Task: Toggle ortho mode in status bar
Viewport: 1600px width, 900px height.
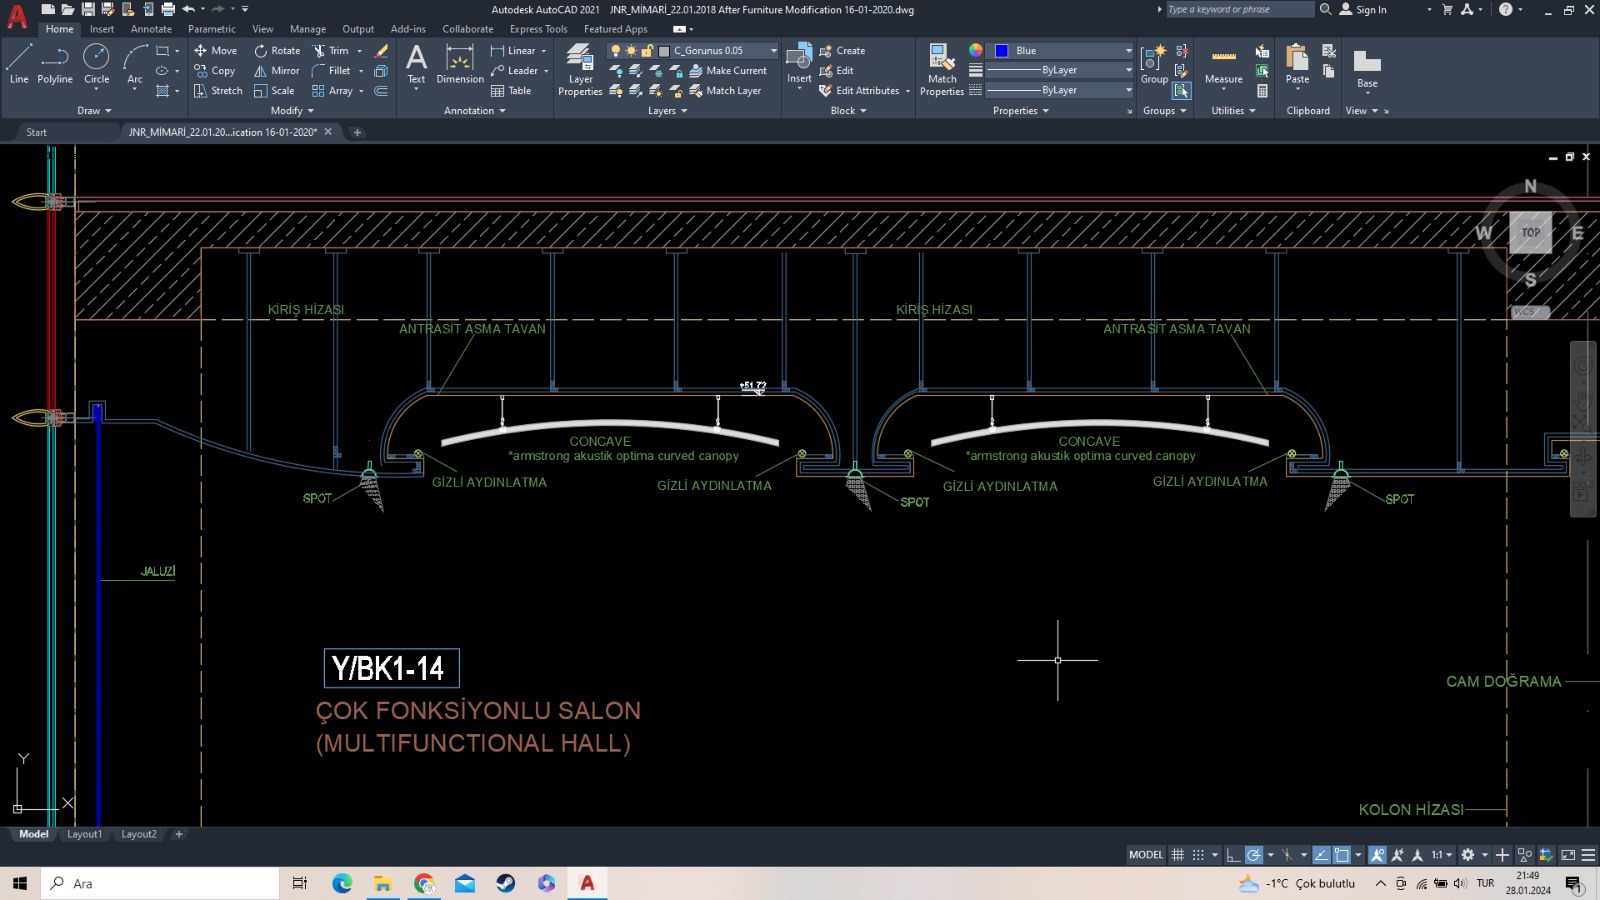Action: click(x=1233, y=855)
